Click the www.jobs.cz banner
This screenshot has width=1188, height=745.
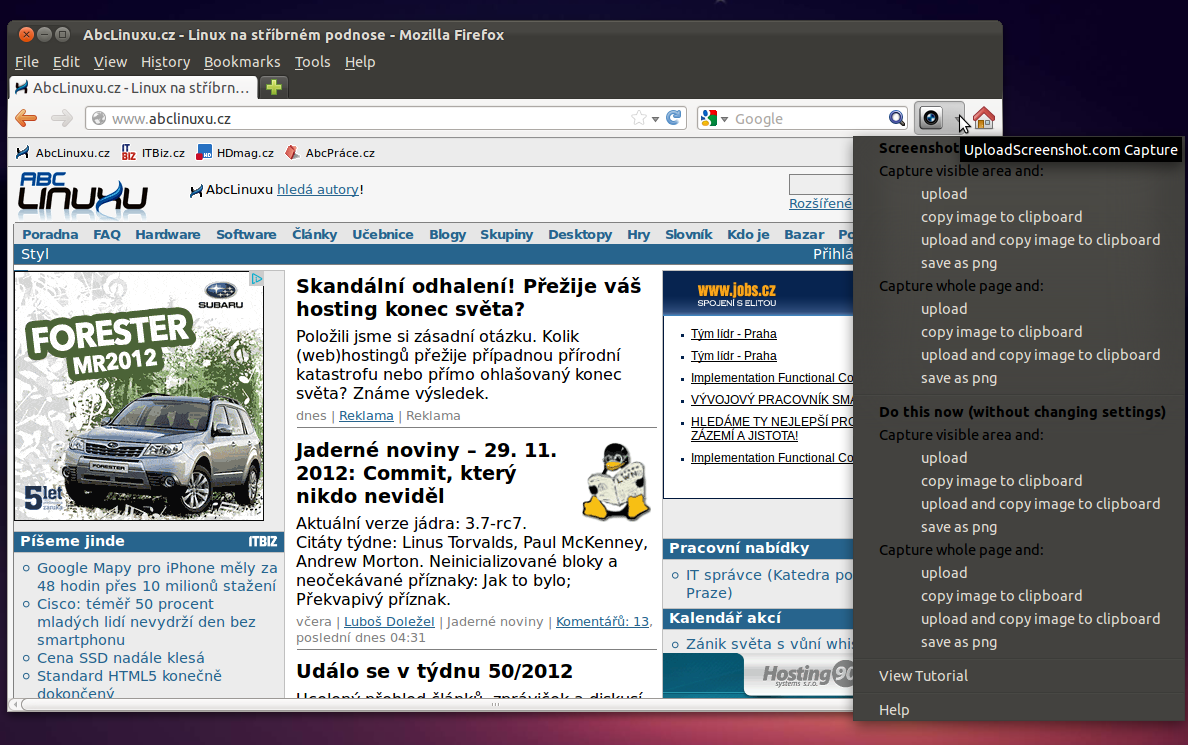point(758,293)
